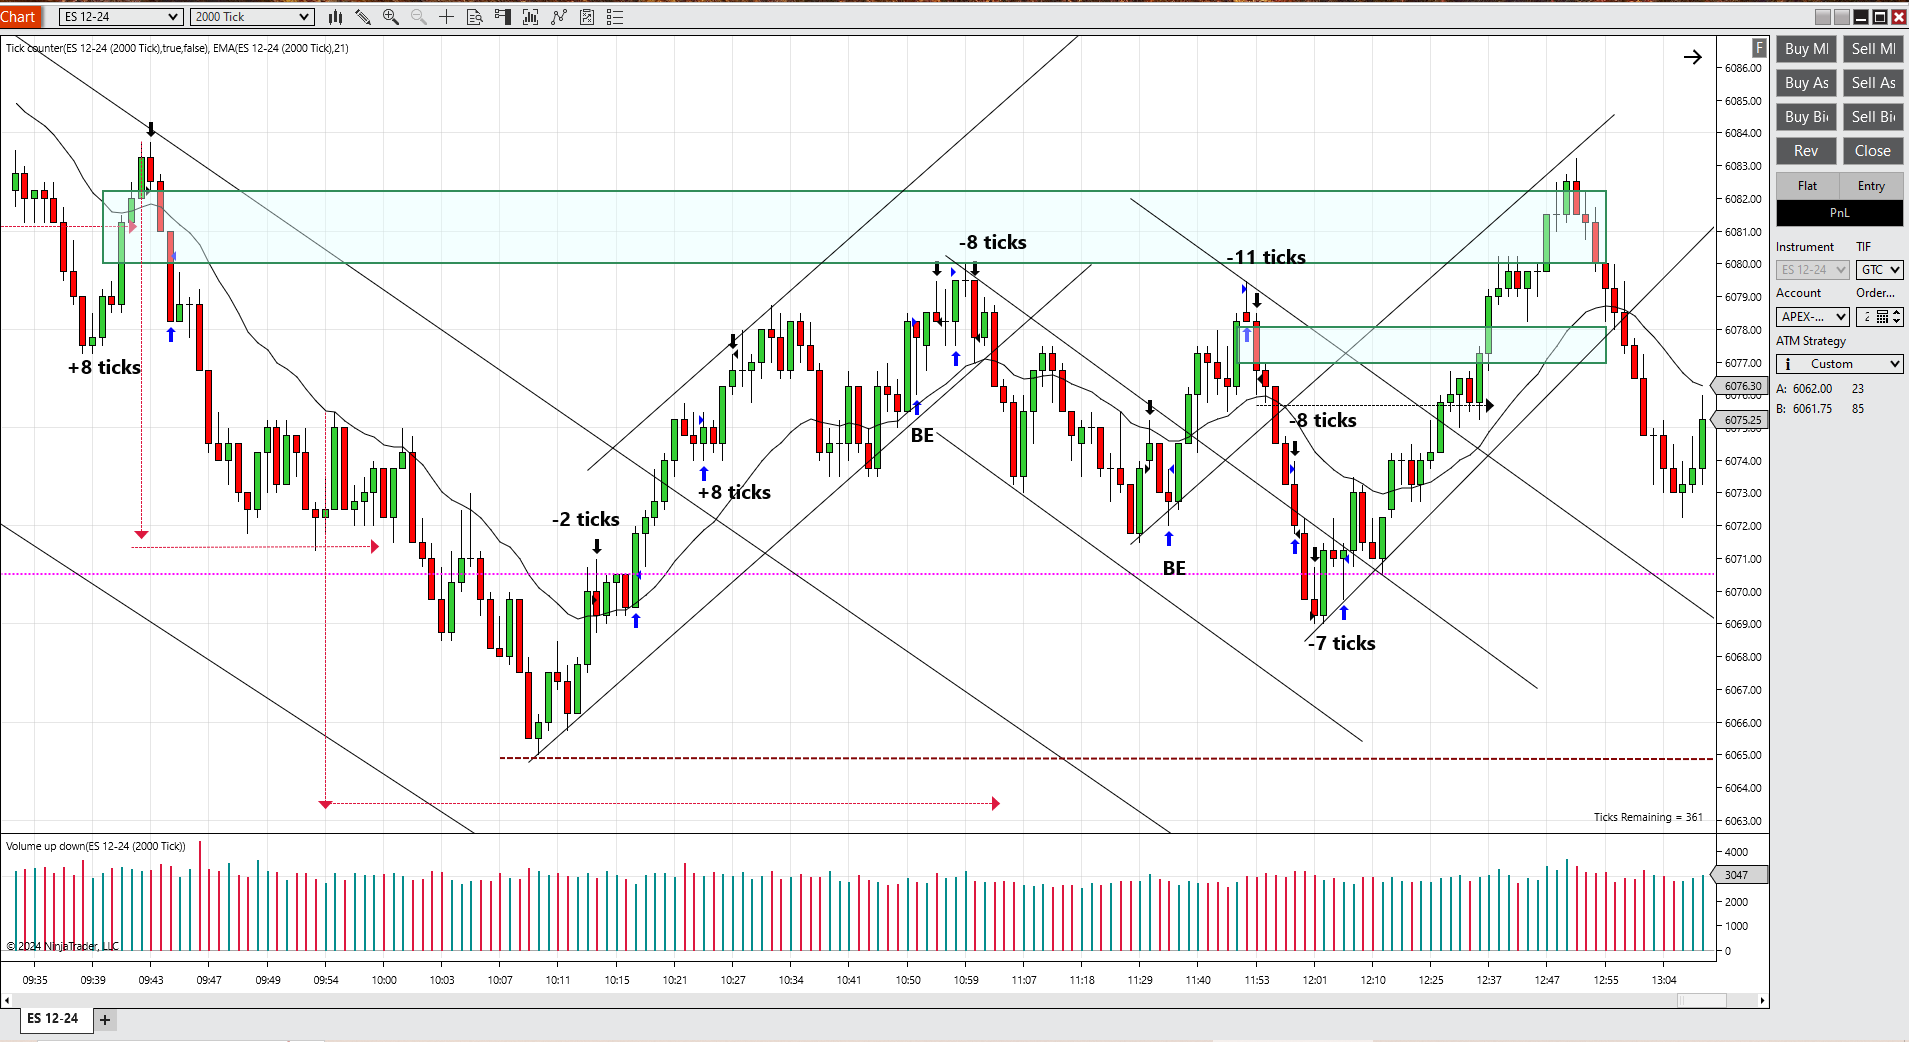Minimize the chart window
Screen dimensions: 1909x1042
point(1861,17)
